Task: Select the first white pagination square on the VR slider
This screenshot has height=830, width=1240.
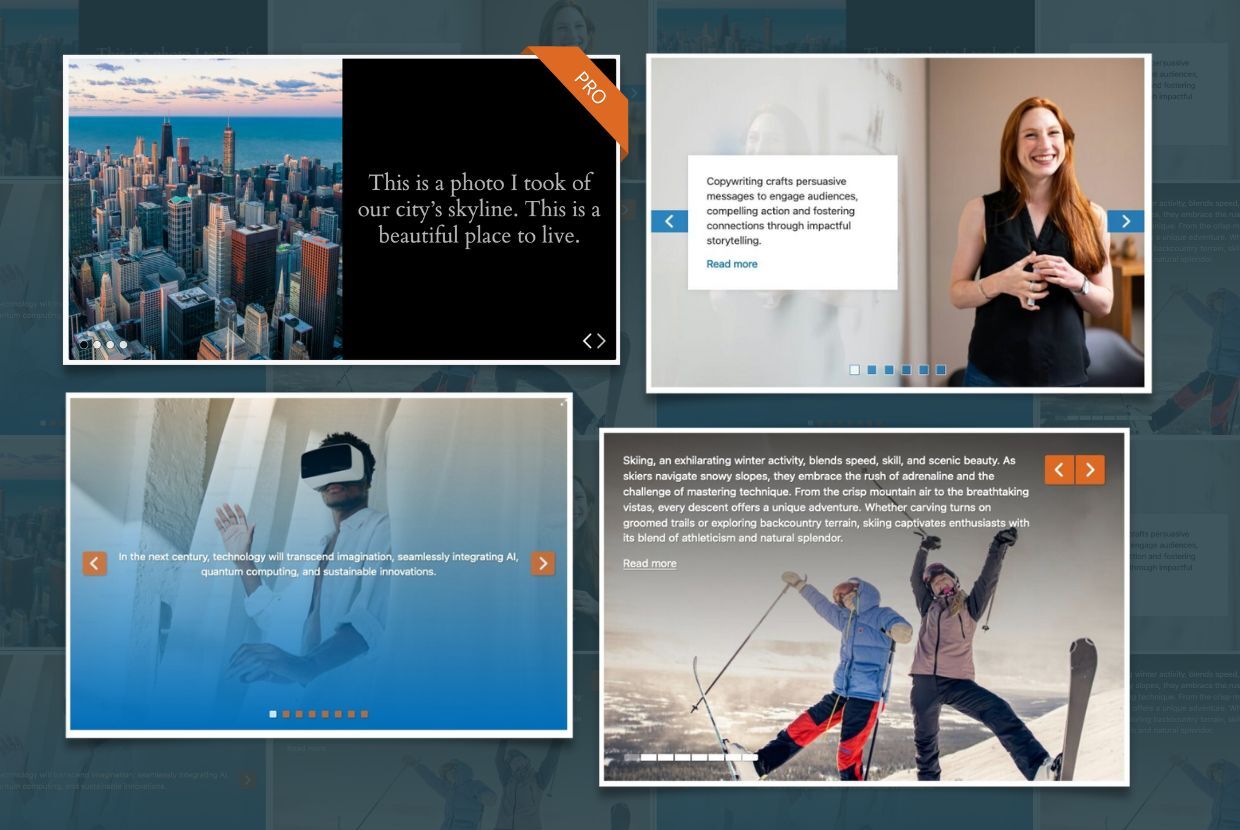Action: coord(273,714)
